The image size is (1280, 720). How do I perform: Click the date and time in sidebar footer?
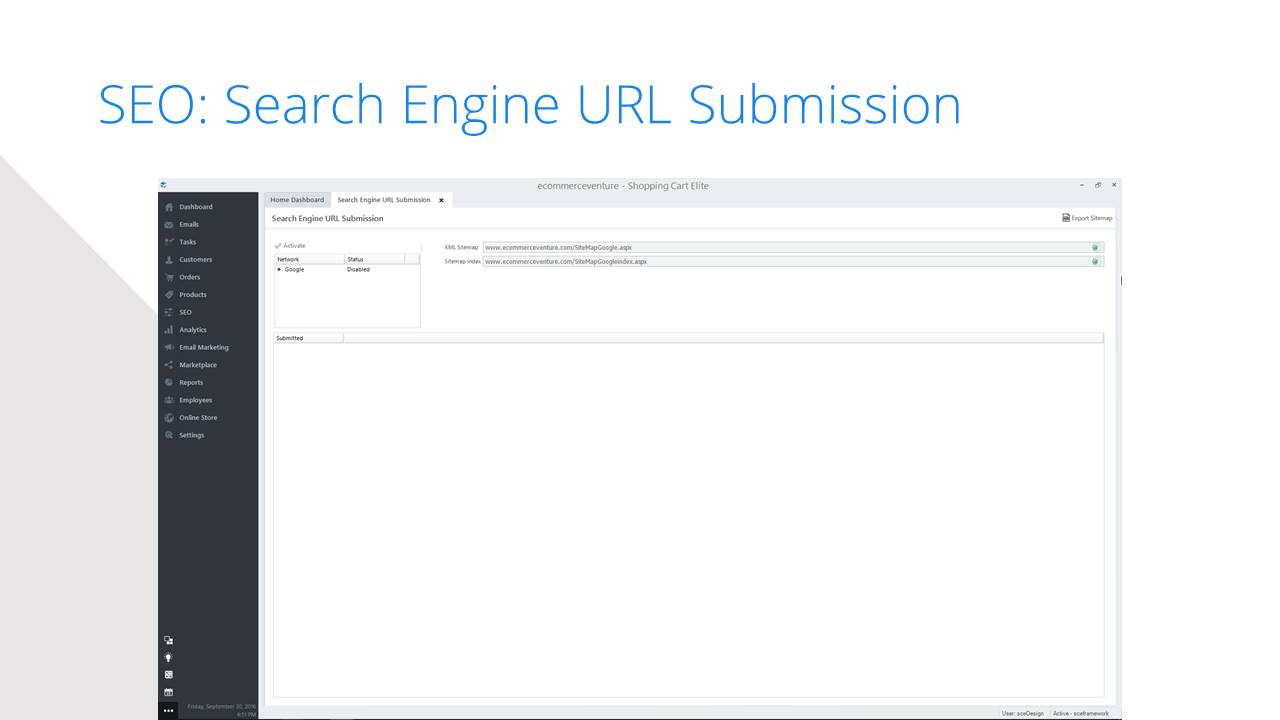click(x=222, y=710)
